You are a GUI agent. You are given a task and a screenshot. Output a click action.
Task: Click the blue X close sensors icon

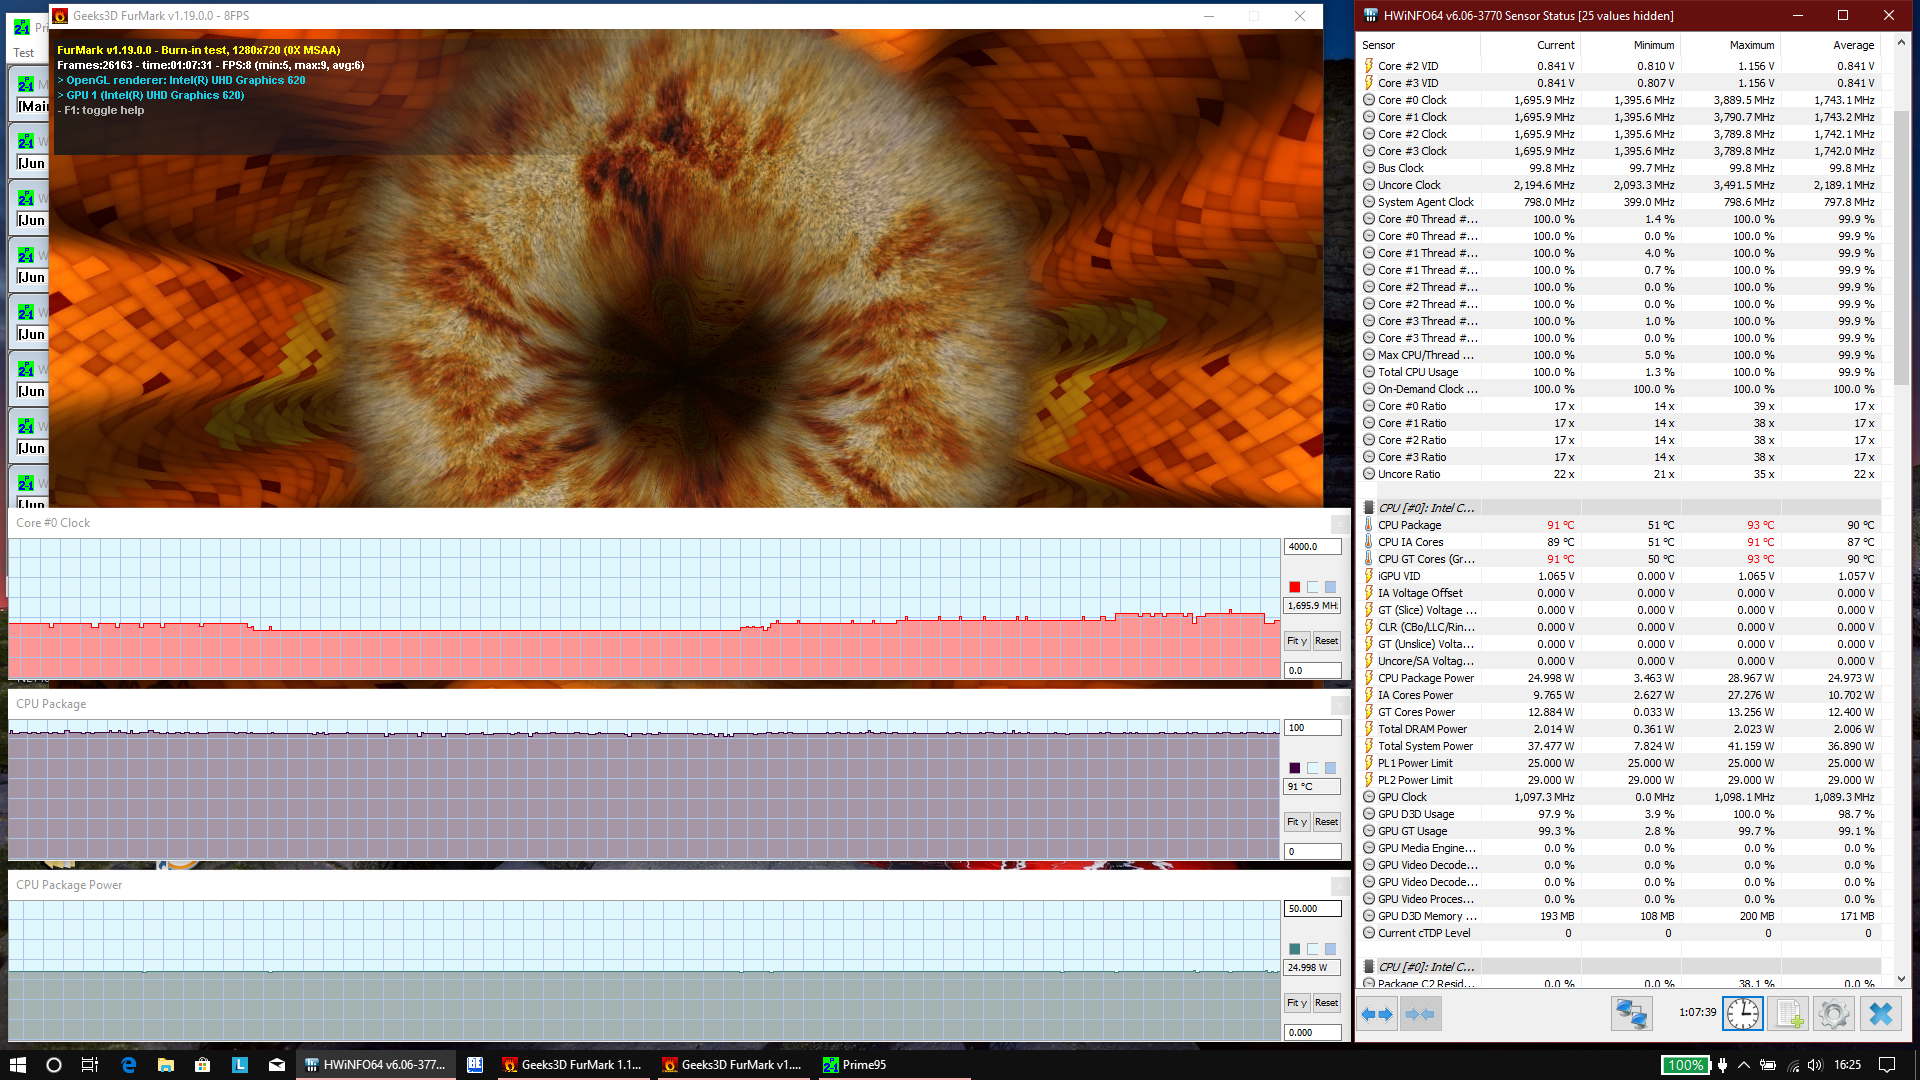1880,1014
